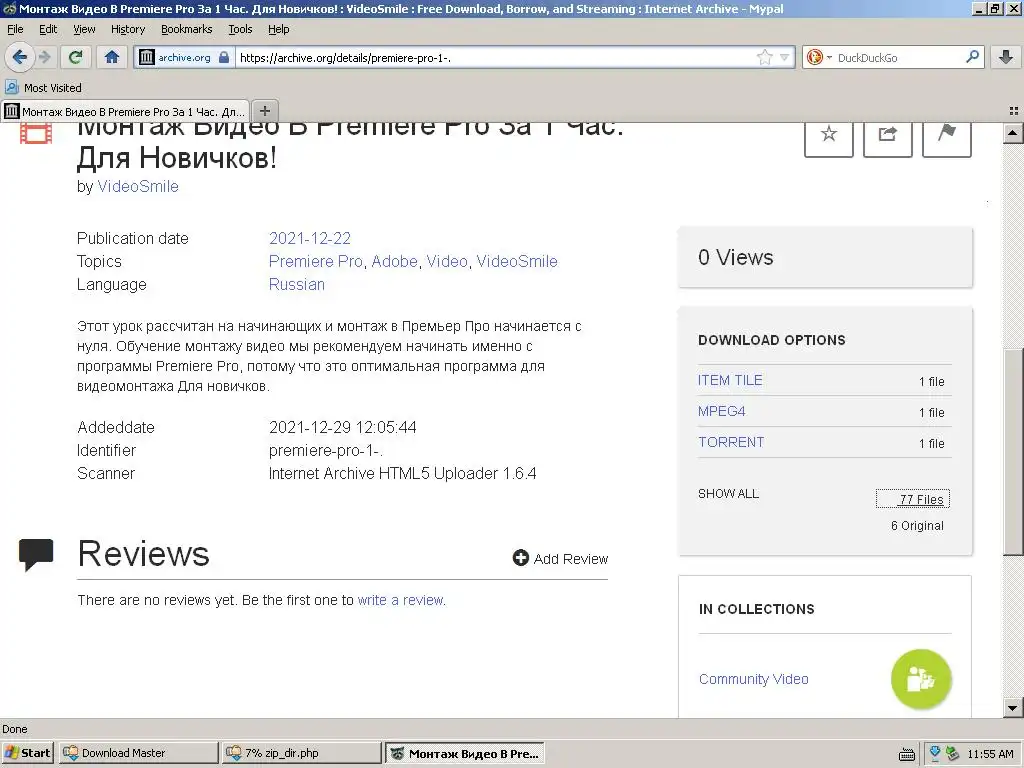Select the Premiere Pro page tab

125,112
